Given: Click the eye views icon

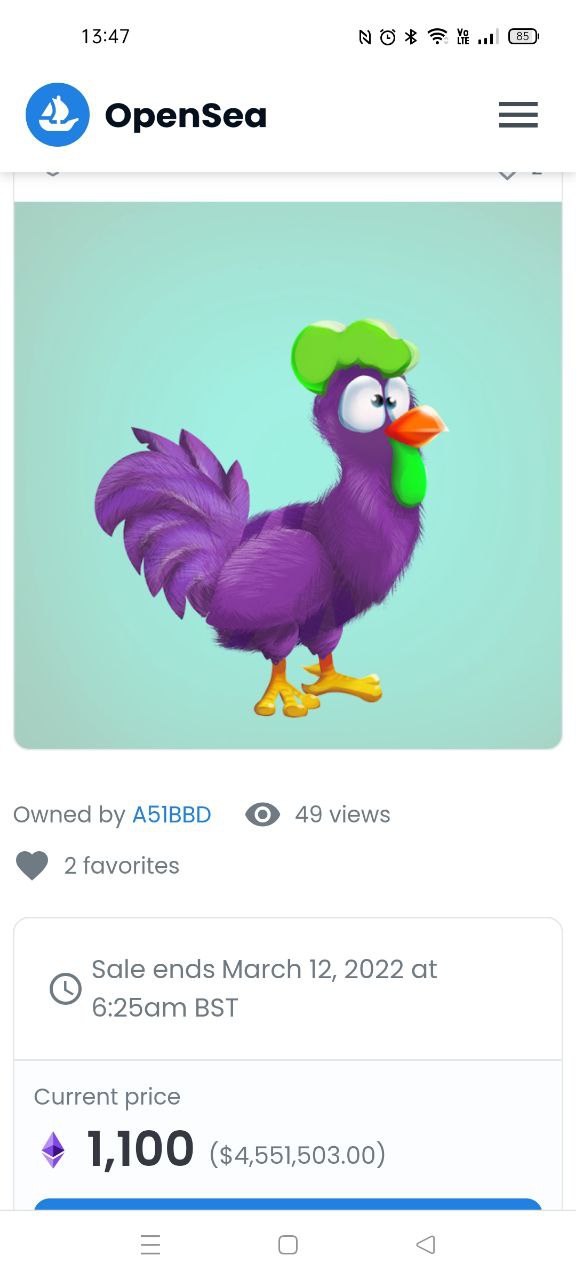Looking at the screenshot, I should coord(262,815).
